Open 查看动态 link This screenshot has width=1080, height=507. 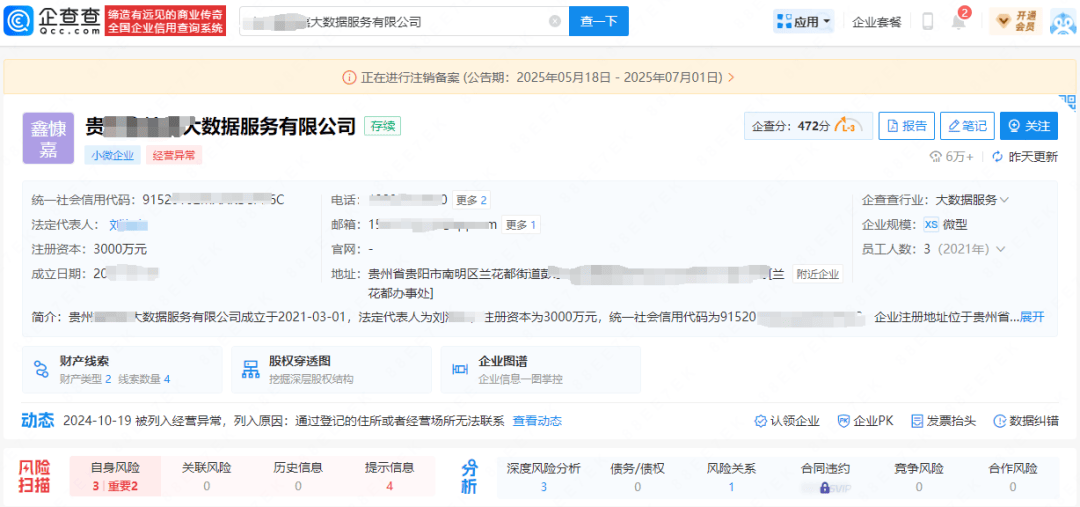537,421
